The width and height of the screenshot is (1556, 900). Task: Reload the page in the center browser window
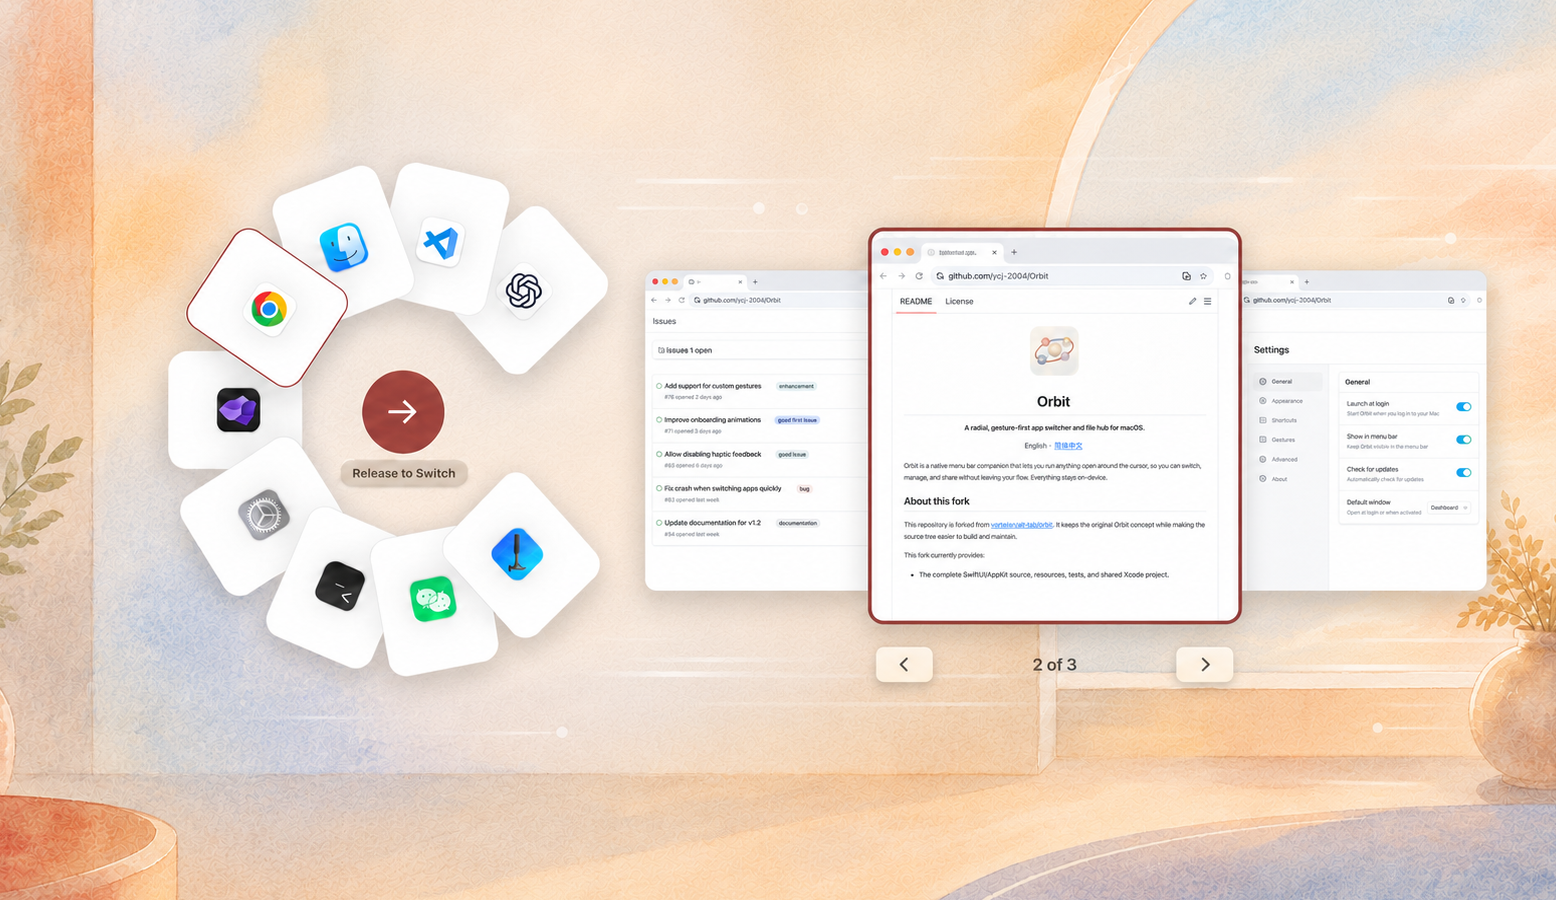tap(919, 276)
